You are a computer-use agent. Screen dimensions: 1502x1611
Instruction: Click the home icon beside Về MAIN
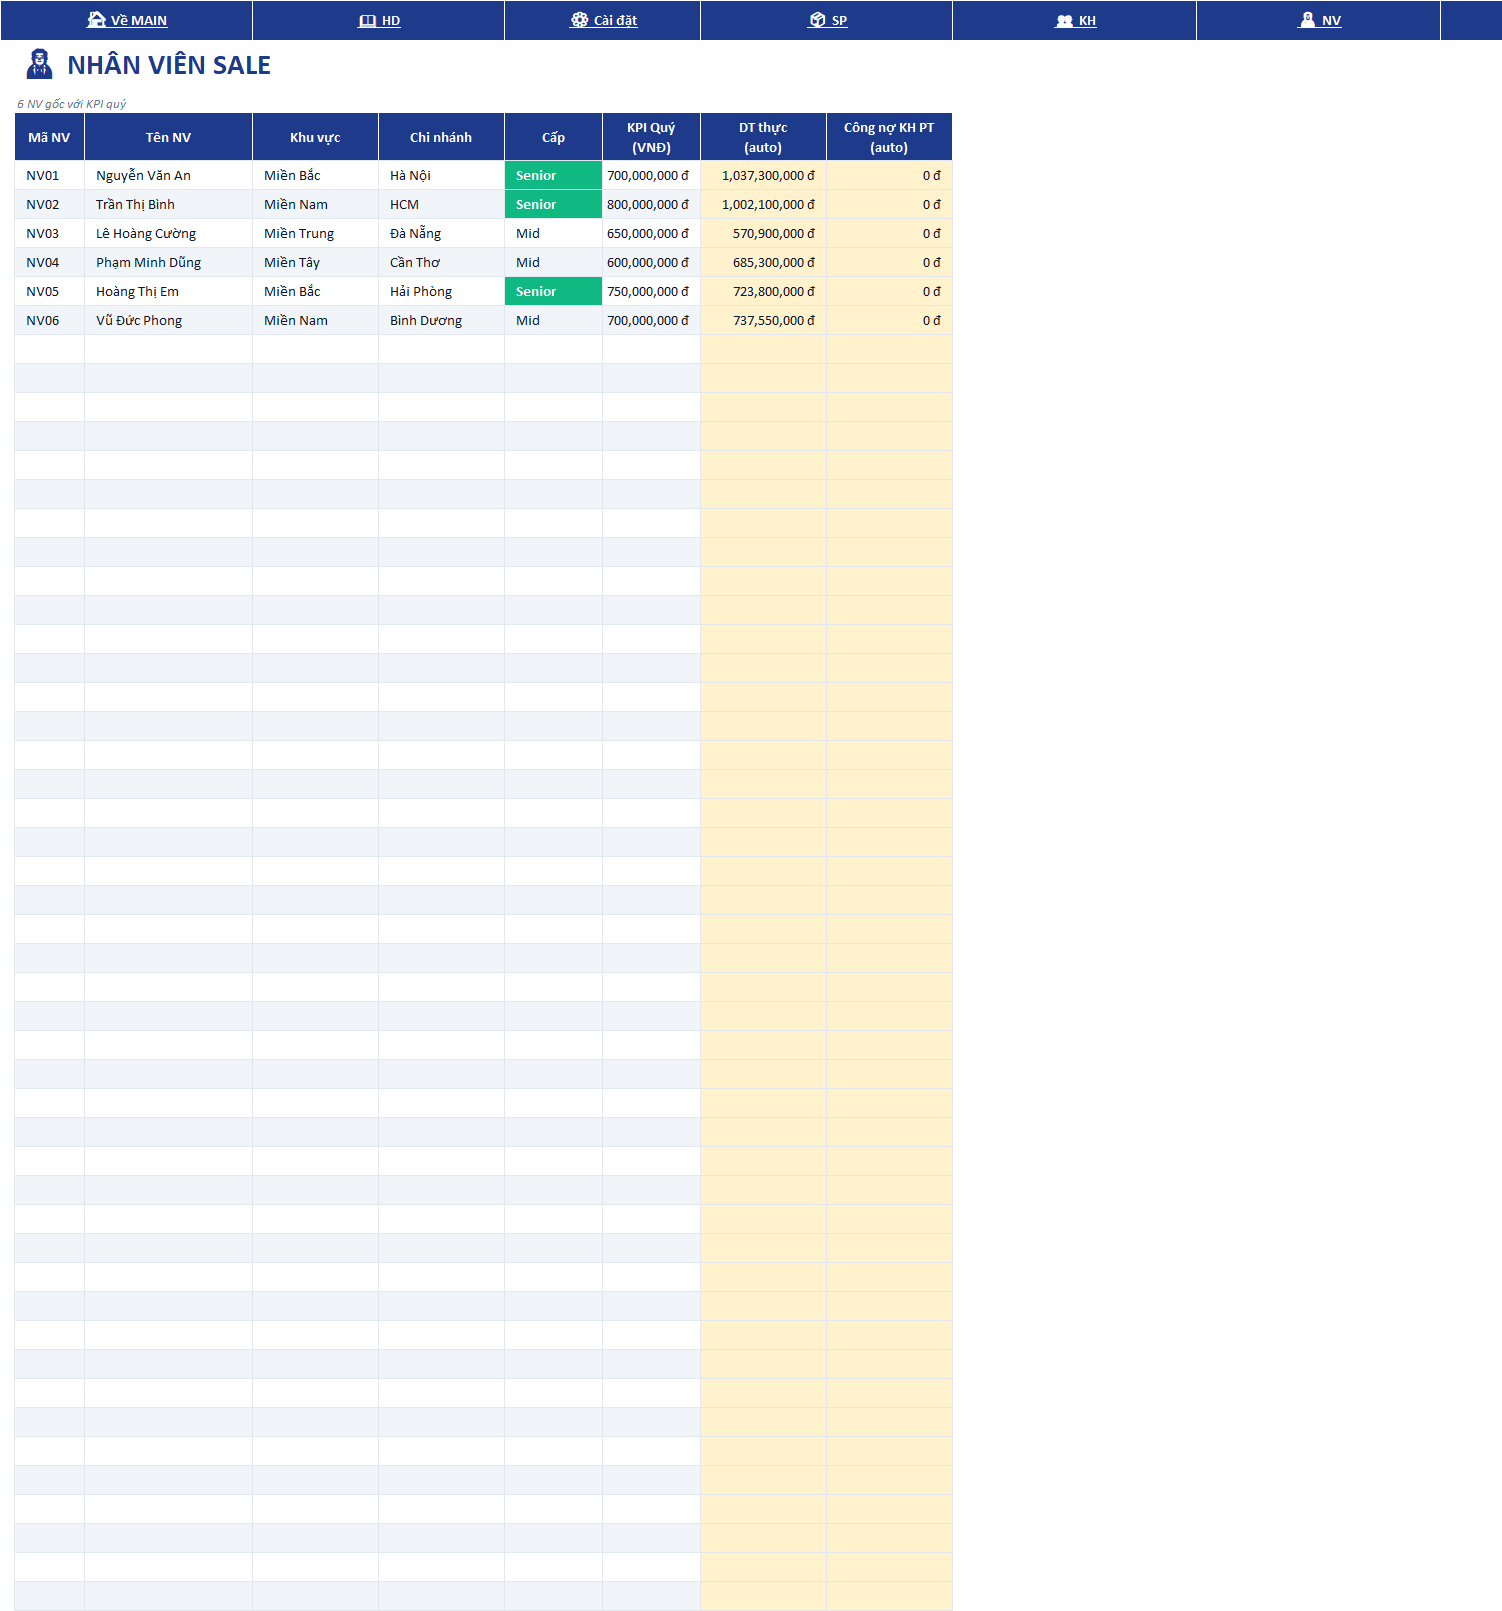coord(96,19)
